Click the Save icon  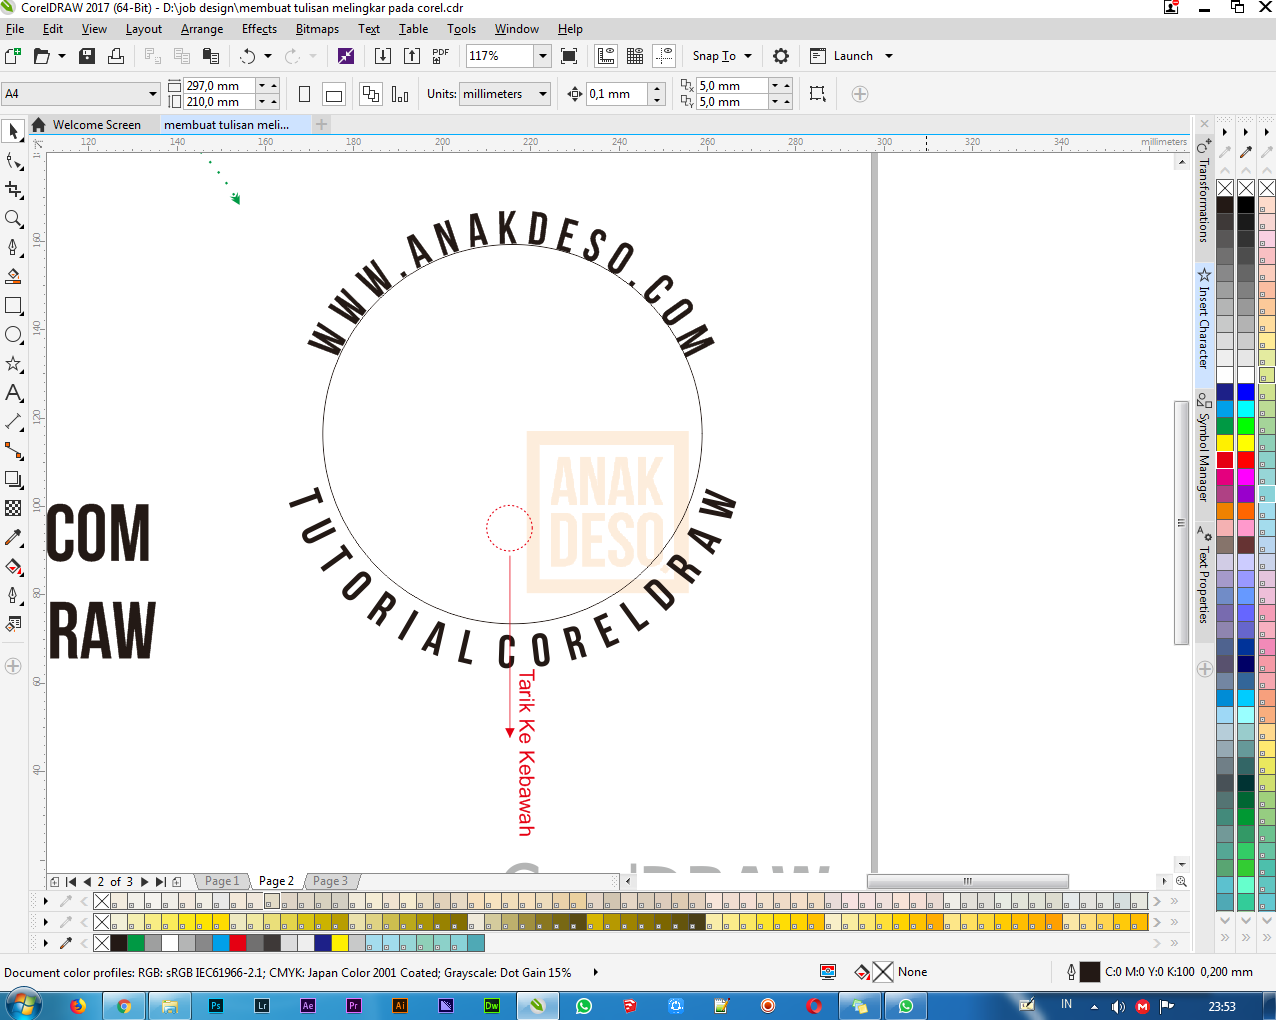click(87, 56)
